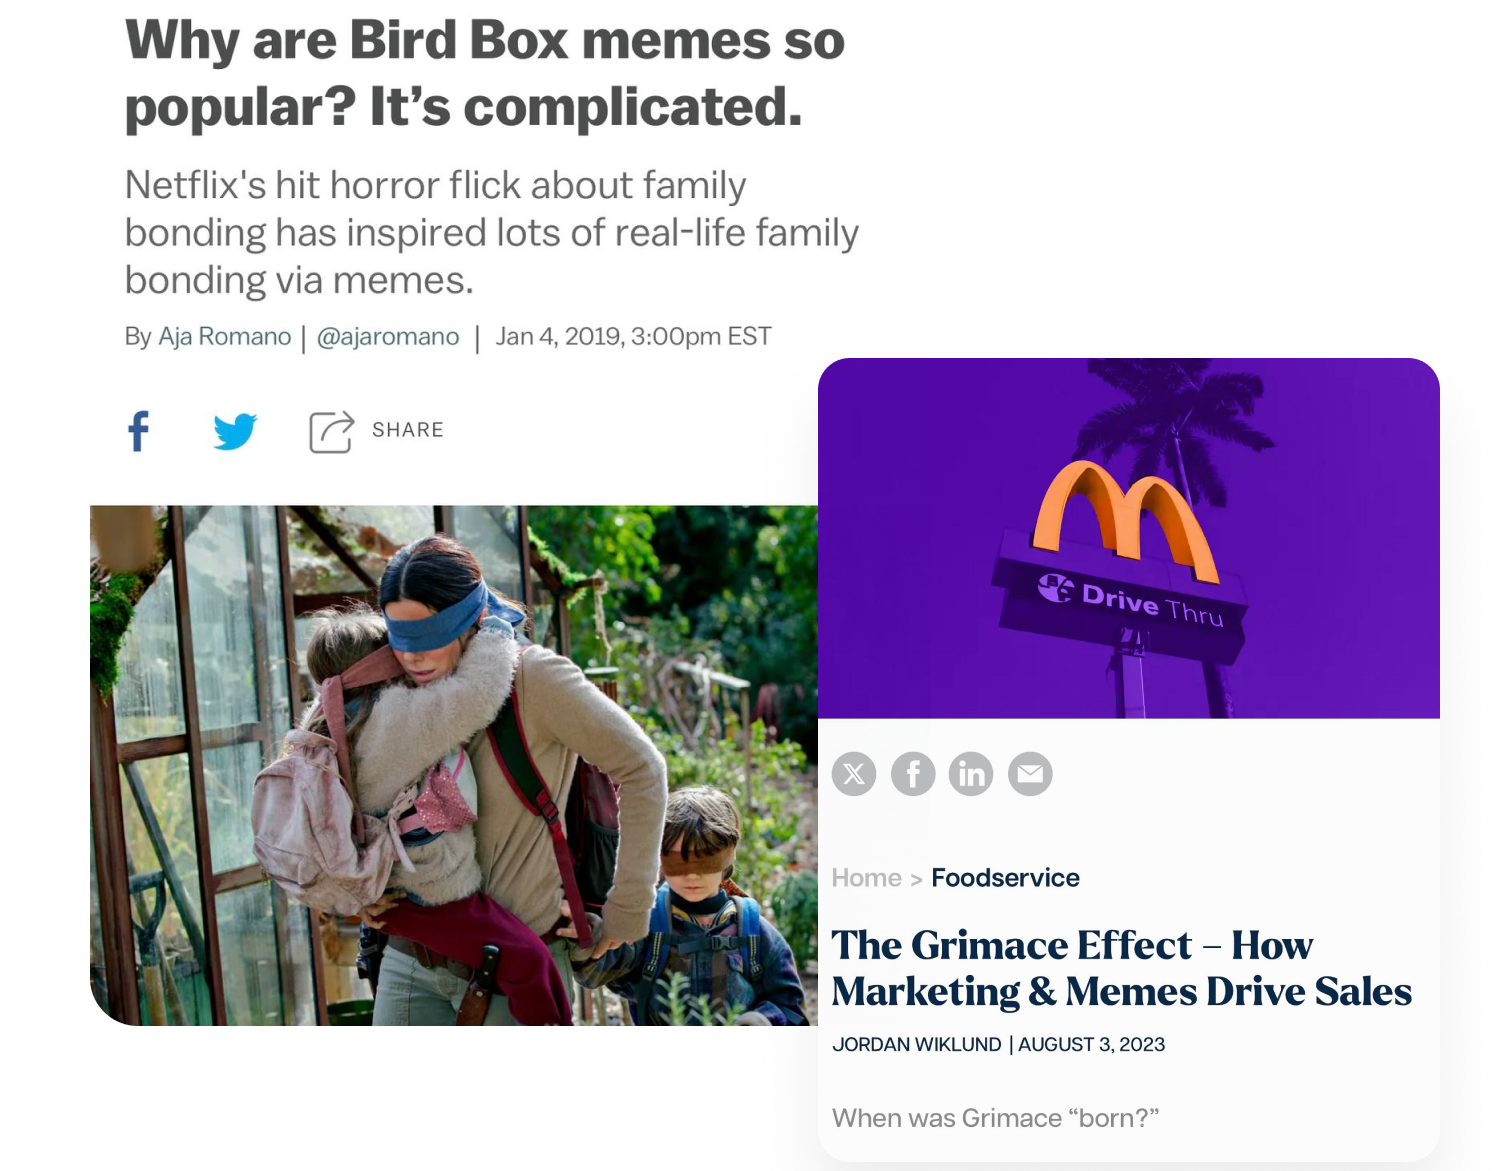Image resolution: width=1512 pixels, height=1171 pixels.
Task: Share Bird Box article on Facebook
Action: (138, 431)
